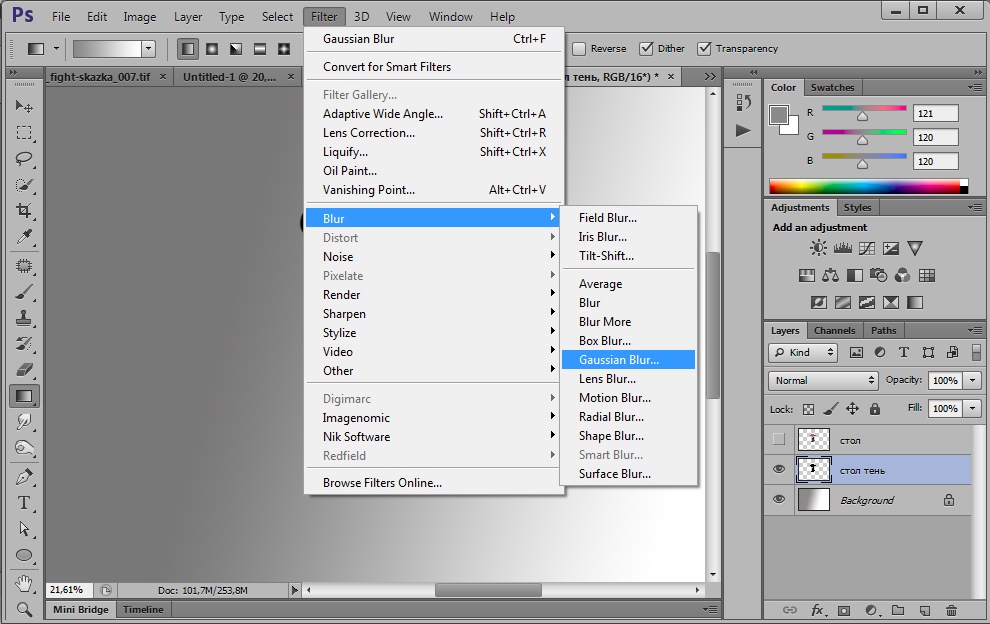Open the Fill slider dropdown arrow
This screenshot has width=990, height=624.
(x=973, y=409)
